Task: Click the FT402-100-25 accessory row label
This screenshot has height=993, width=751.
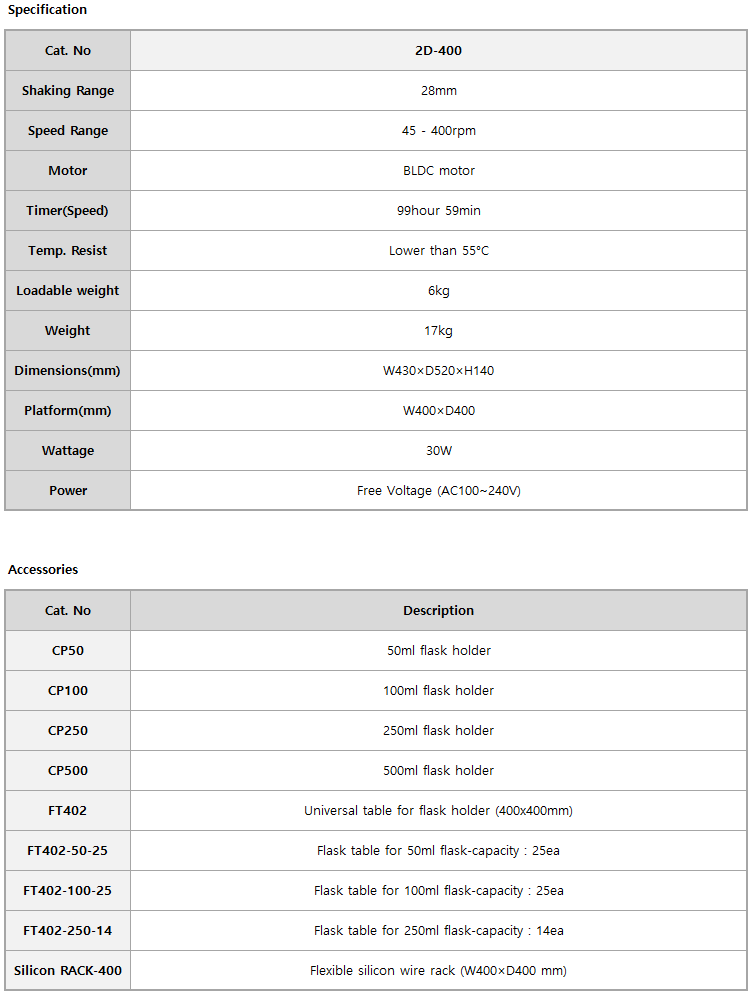Action: 68,891
